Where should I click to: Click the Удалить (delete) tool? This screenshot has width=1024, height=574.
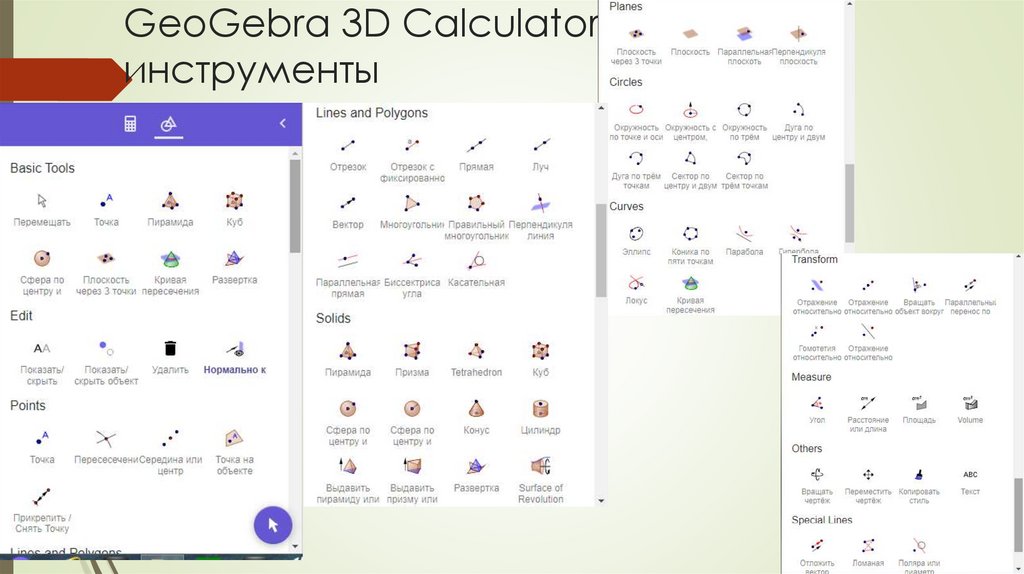point(170,357)
